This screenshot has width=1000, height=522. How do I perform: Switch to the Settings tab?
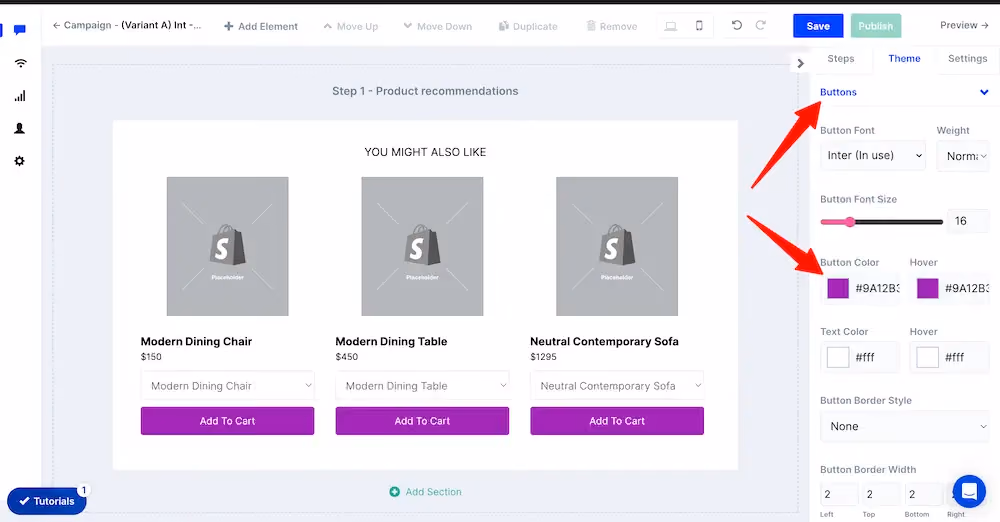tap(967, 59)
